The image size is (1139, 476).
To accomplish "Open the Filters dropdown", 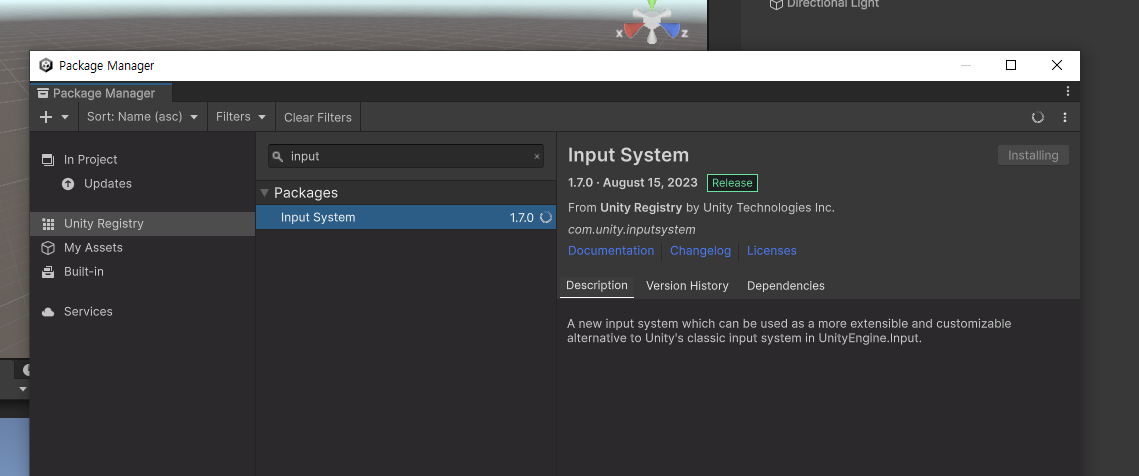I will 241,117.
